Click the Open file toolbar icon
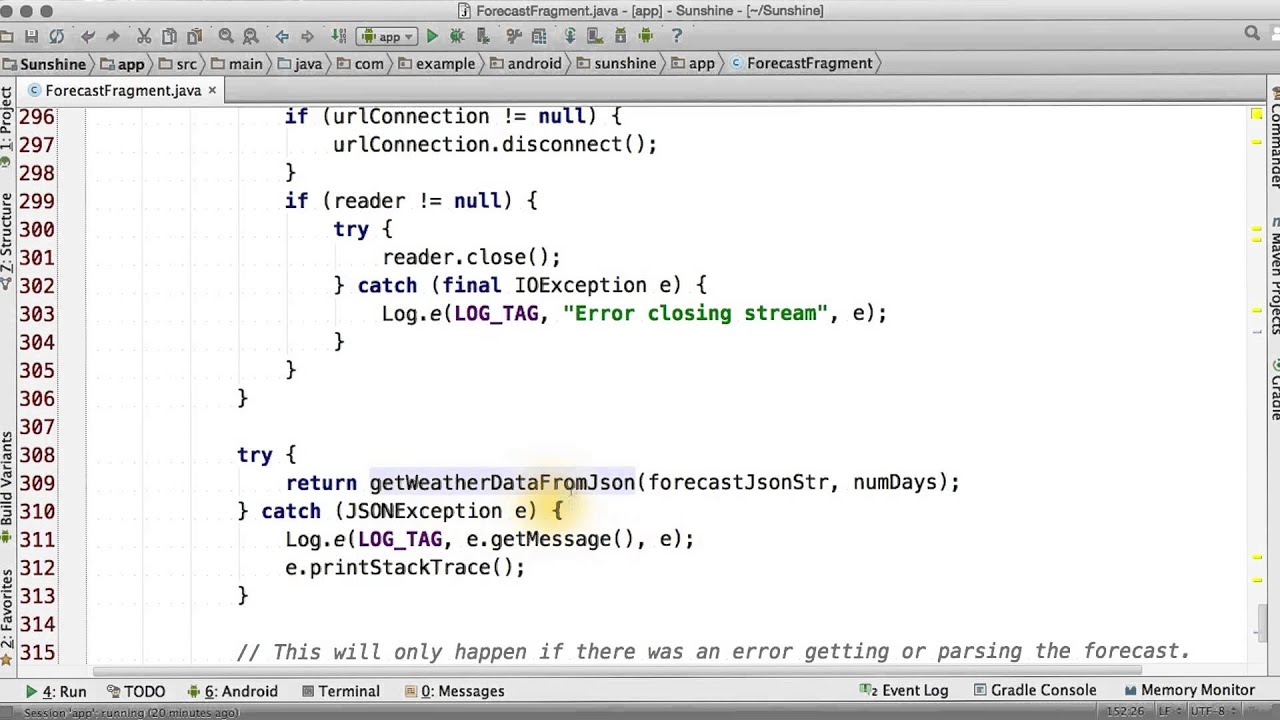The image size is (1280, 720). [x=6, y=36]
